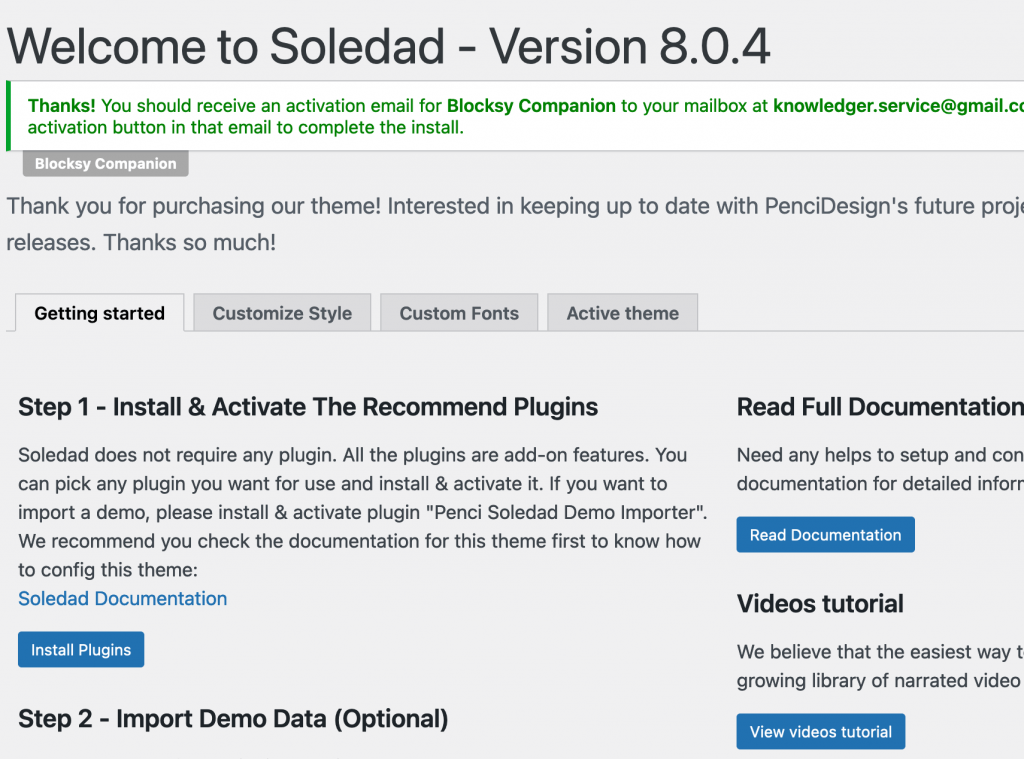The image size is (1024, 759).
Task: Click the bold Thanks! notice text
Action: click(61, 106)
